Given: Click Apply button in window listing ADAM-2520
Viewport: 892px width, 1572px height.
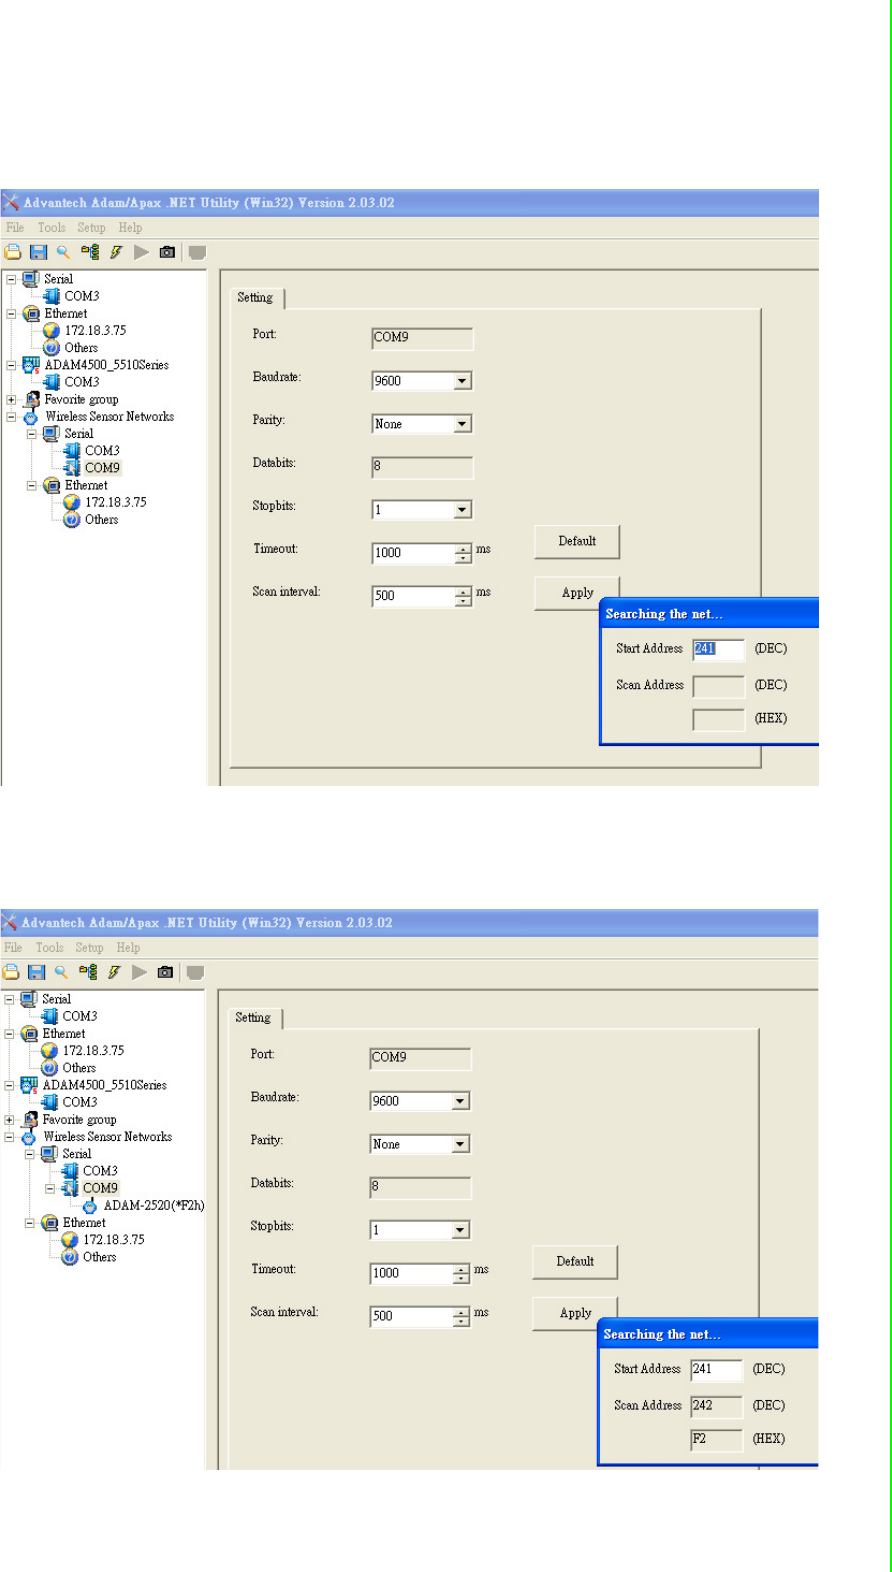Looking at the screenshot, I should [575, 1313].
